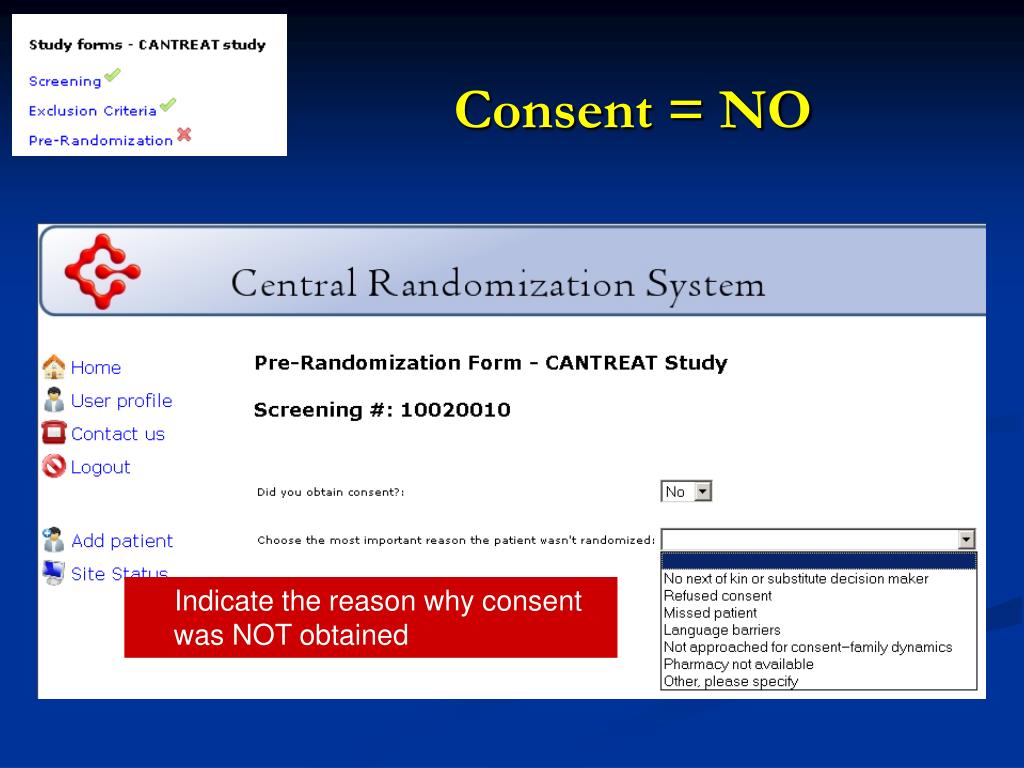Open the Site Status link
The width and height of the screenshot is (1024, 768).
tap(120, 573)
